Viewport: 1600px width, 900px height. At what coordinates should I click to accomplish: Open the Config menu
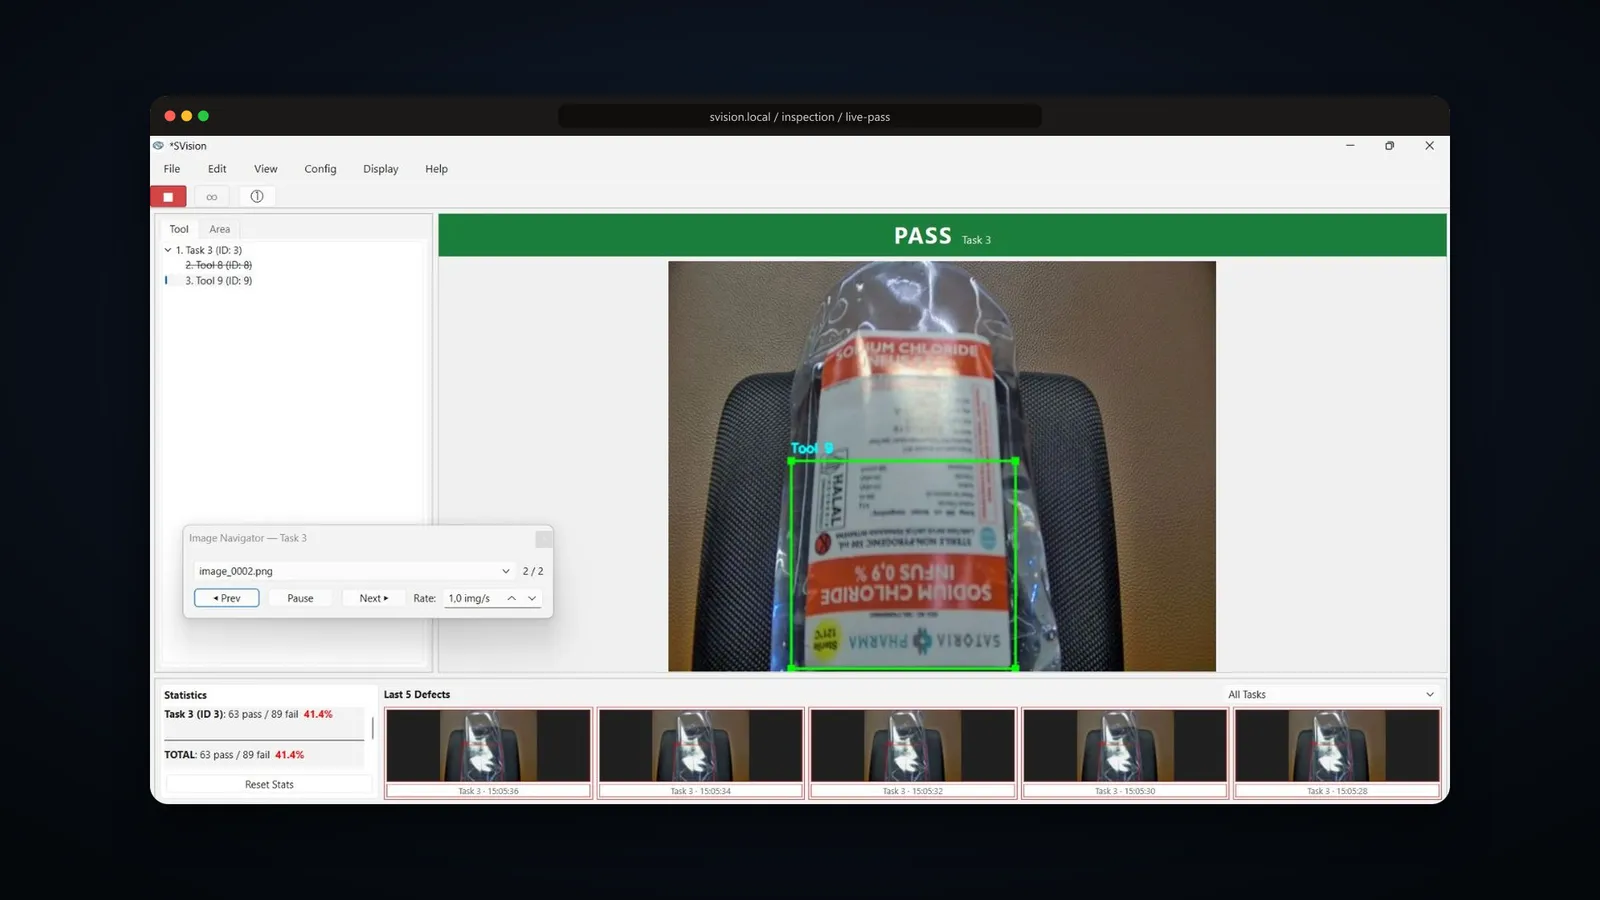pos(320,169)
